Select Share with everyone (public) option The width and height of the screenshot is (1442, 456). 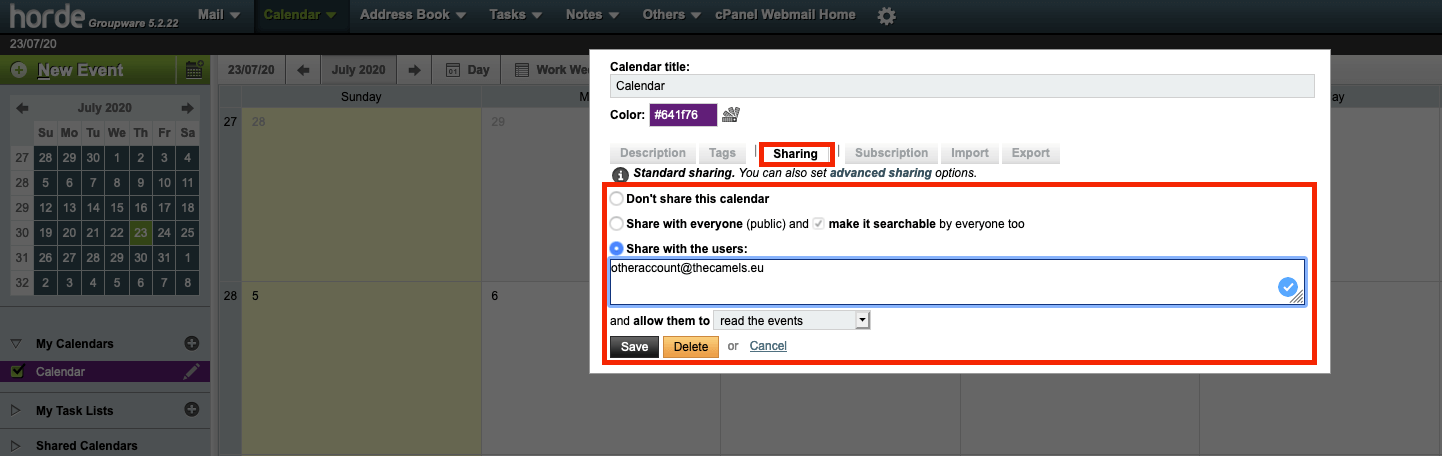tap(617, 224)
